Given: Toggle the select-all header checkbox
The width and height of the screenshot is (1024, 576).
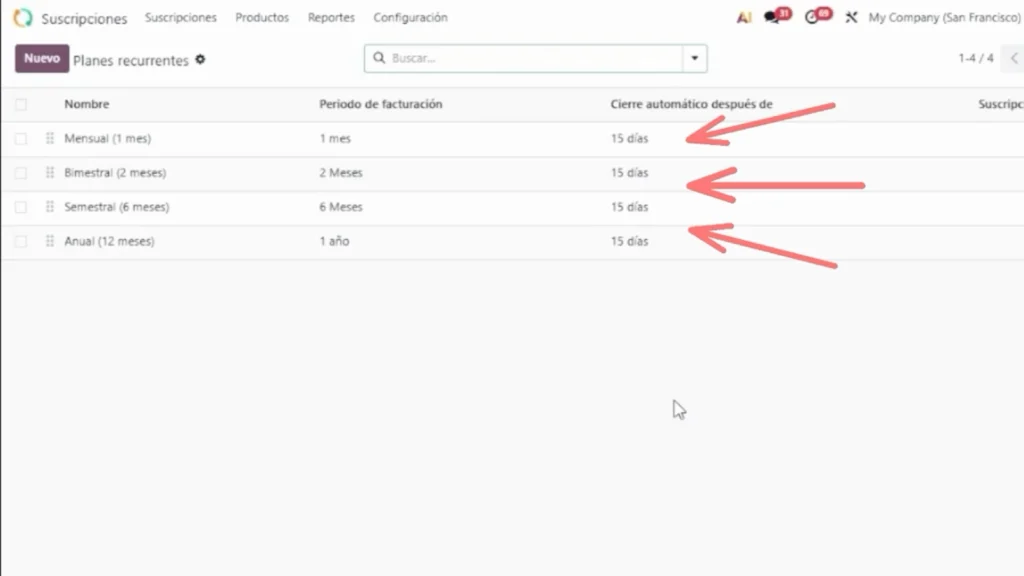Looking at the screenshot, I should click(x=21, y=104).
